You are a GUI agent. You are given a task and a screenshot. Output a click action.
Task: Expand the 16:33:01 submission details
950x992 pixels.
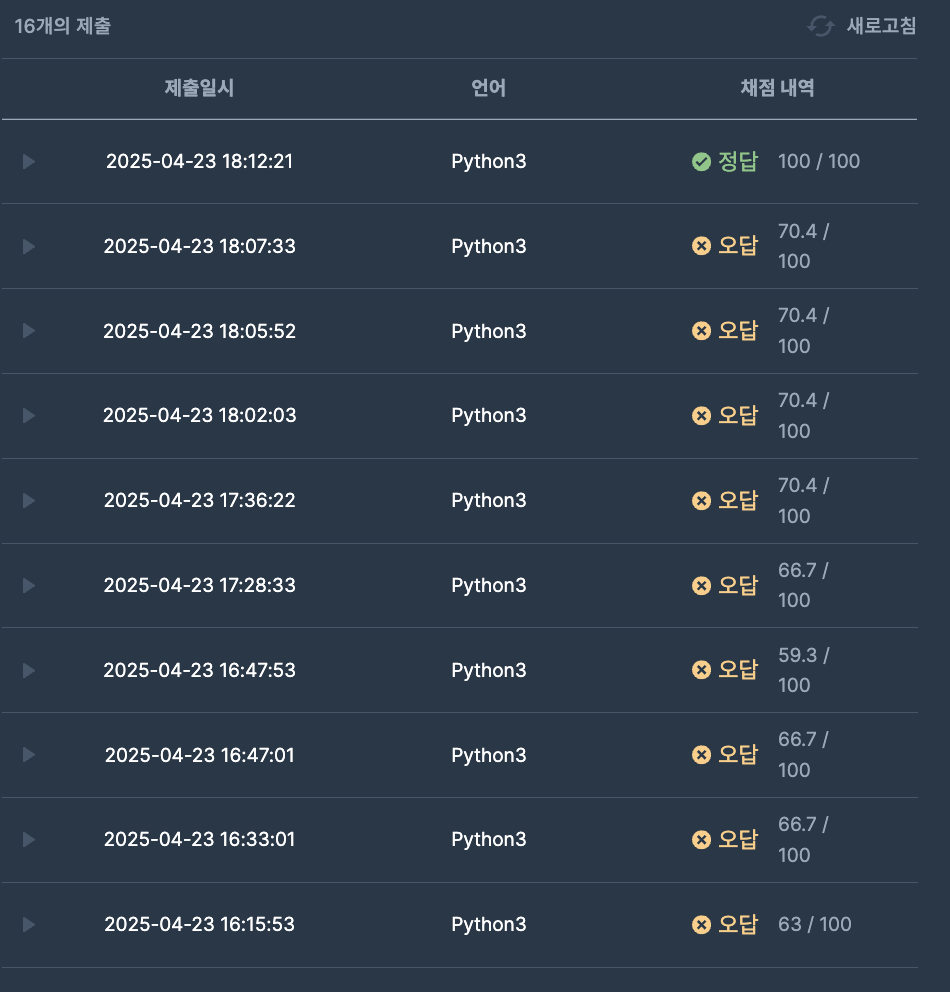(28, 840)
